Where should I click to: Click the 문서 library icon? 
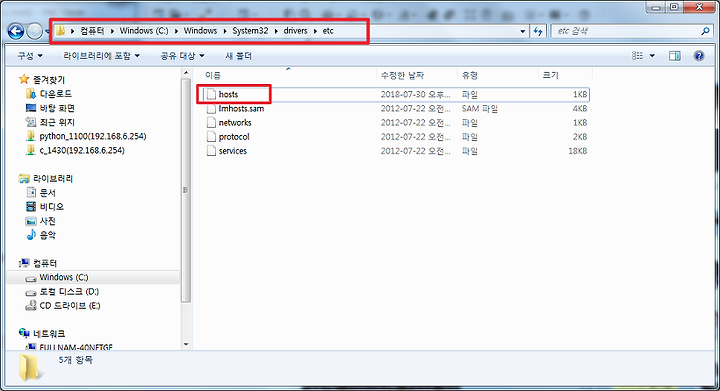31,192
